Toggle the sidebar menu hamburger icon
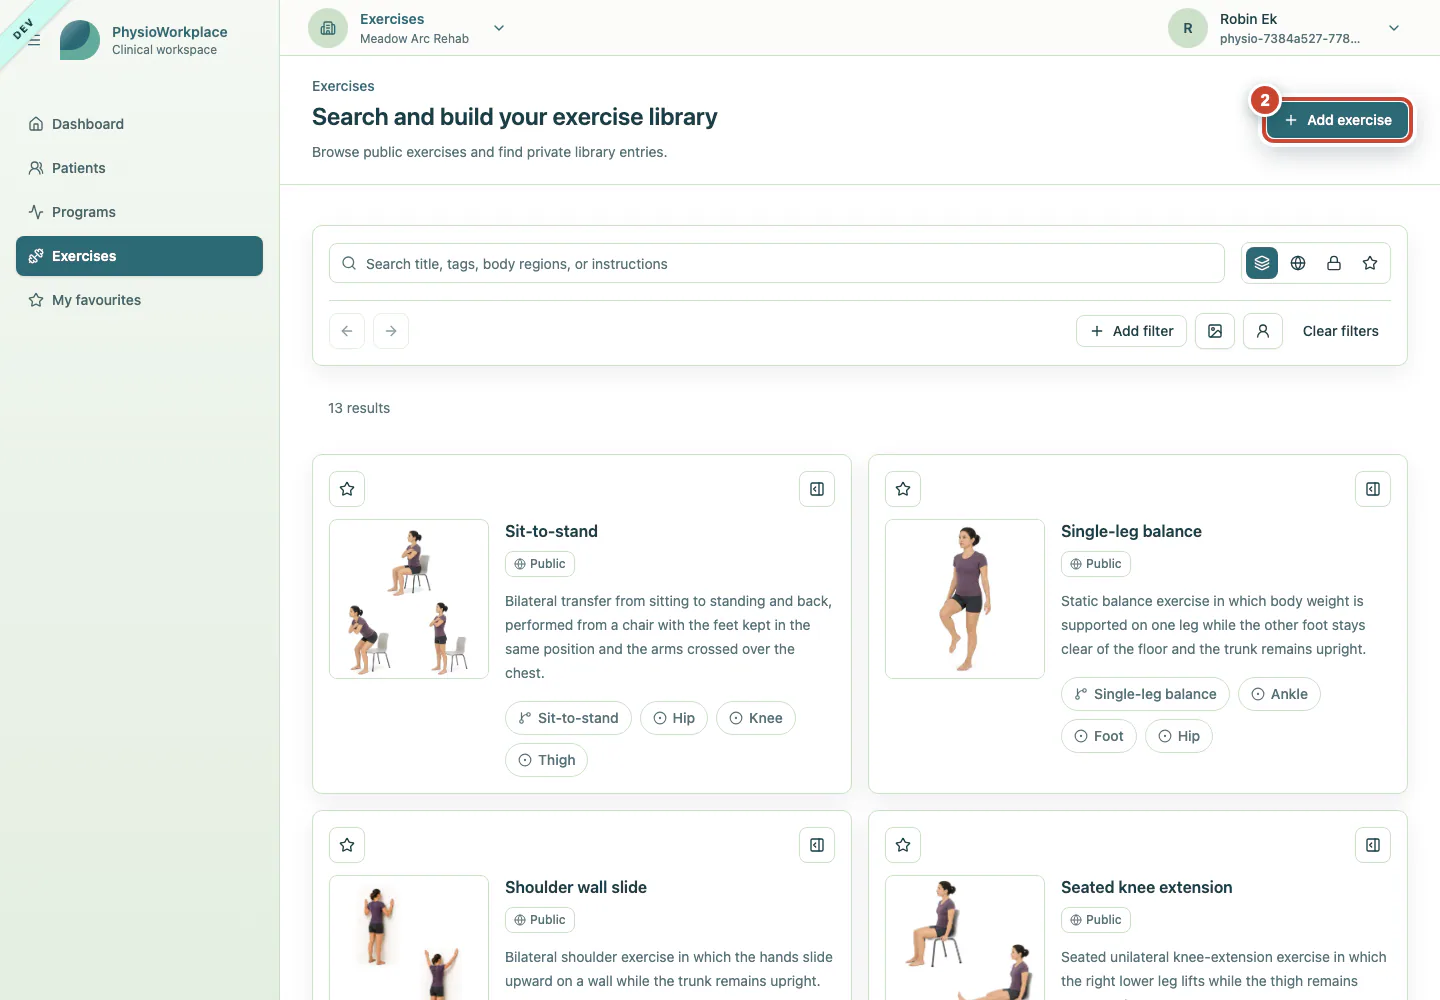 pos(34,40)
